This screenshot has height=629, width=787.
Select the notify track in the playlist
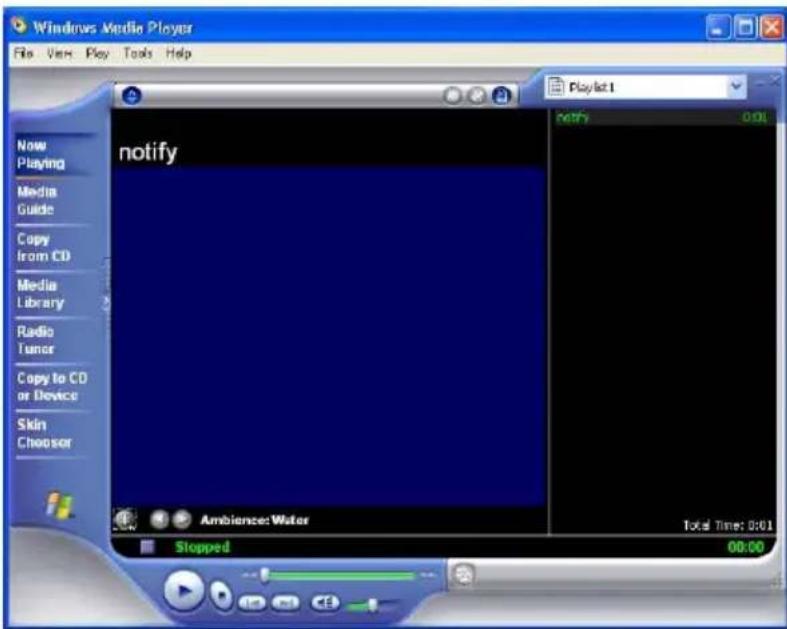[x=663, y=117]
